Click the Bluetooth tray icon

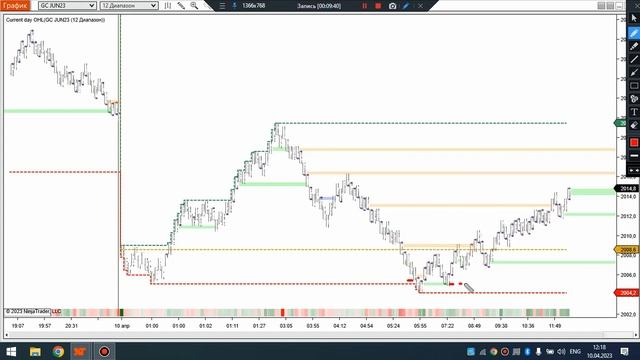pos(527,351)
